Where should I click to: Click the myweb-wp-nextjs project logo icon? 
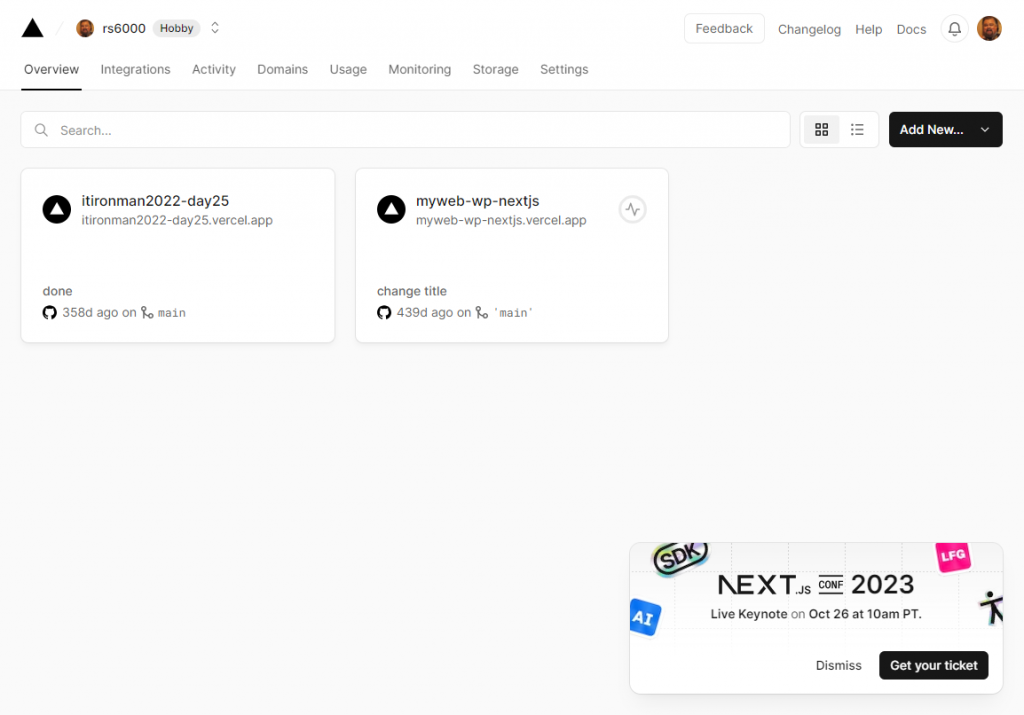[390, 209]
